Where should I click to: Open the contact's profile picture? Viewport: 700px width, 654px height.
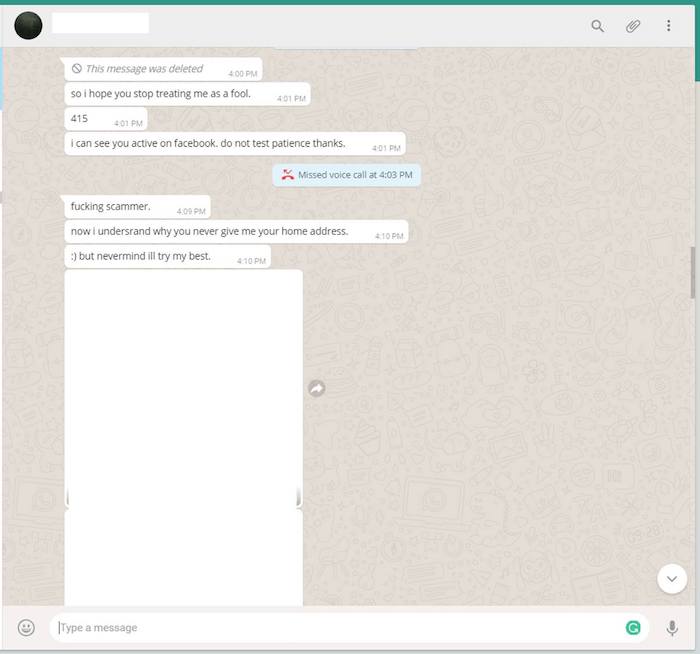pos(28,26)
